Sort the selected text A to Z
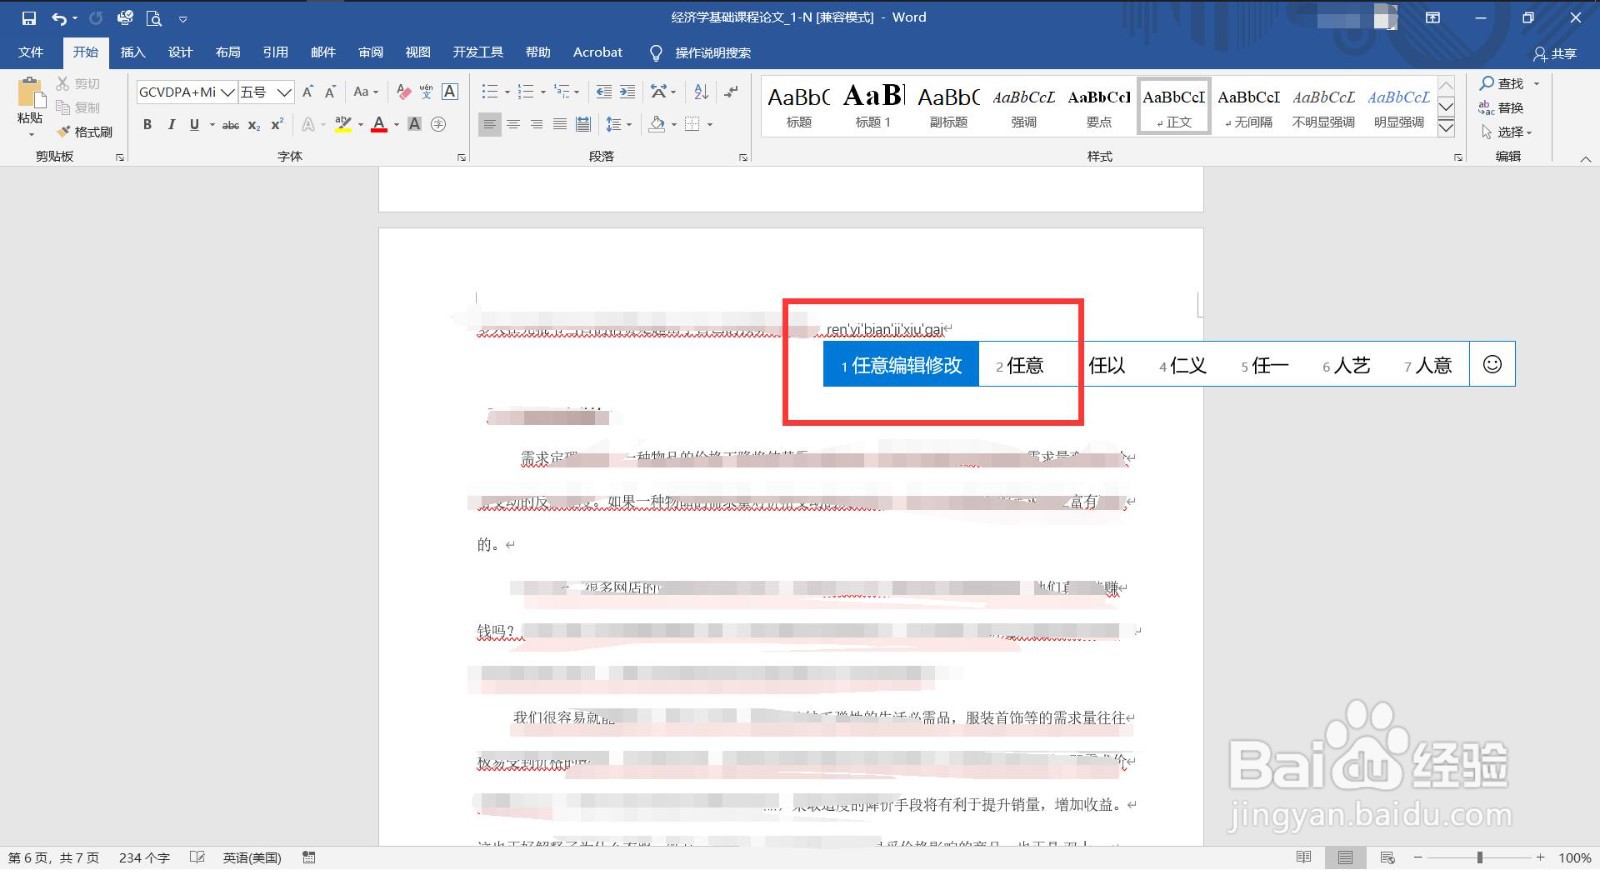This screenshot has height=870, width=1600. coord(701,92)
